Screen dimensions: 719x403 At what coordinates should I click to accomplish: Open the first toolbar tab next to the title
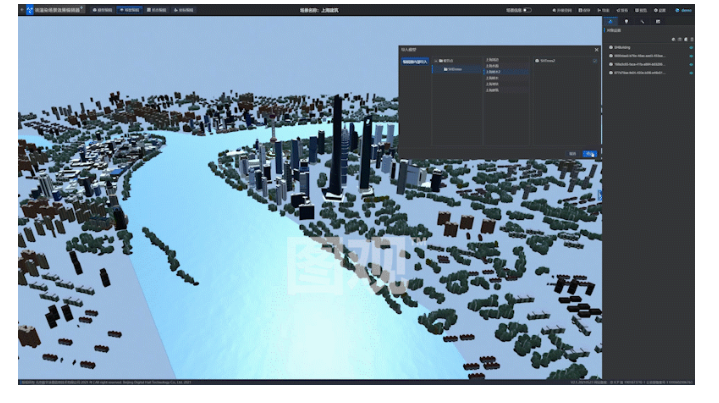click(x=102, y=10)
